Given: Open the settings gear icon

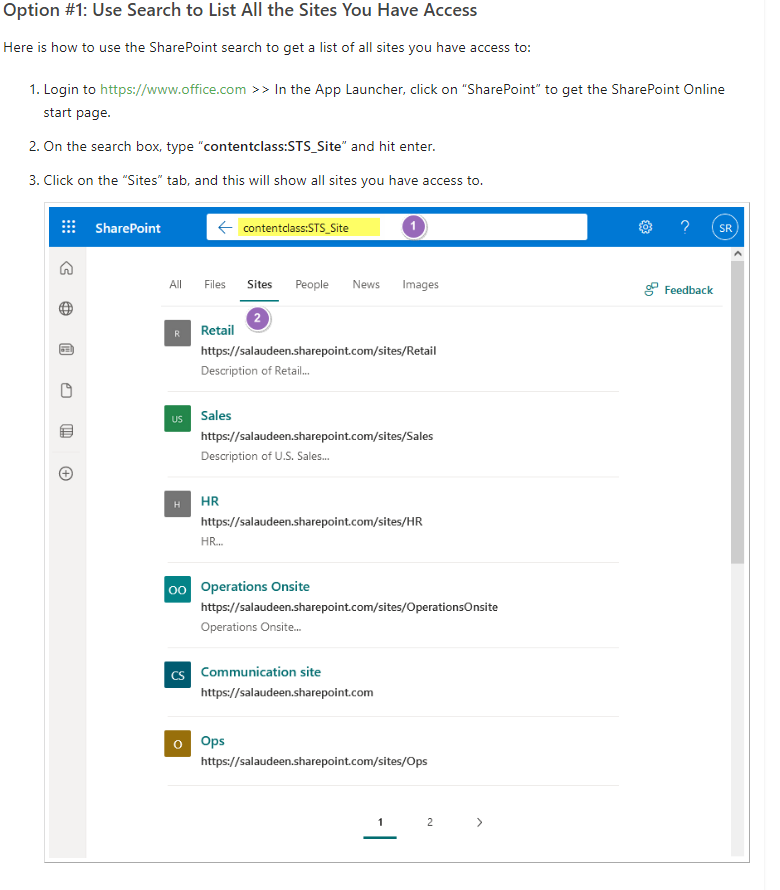Looking at the screenshot, I should tap(645, 228).
